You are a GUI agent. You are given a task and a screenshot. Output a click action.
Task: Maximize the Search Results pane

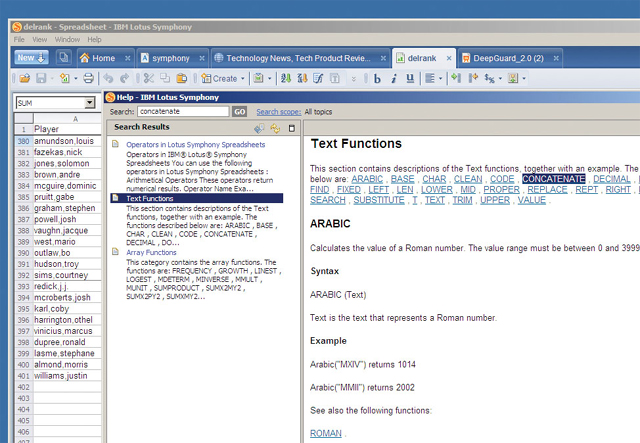tap(291, 128)
